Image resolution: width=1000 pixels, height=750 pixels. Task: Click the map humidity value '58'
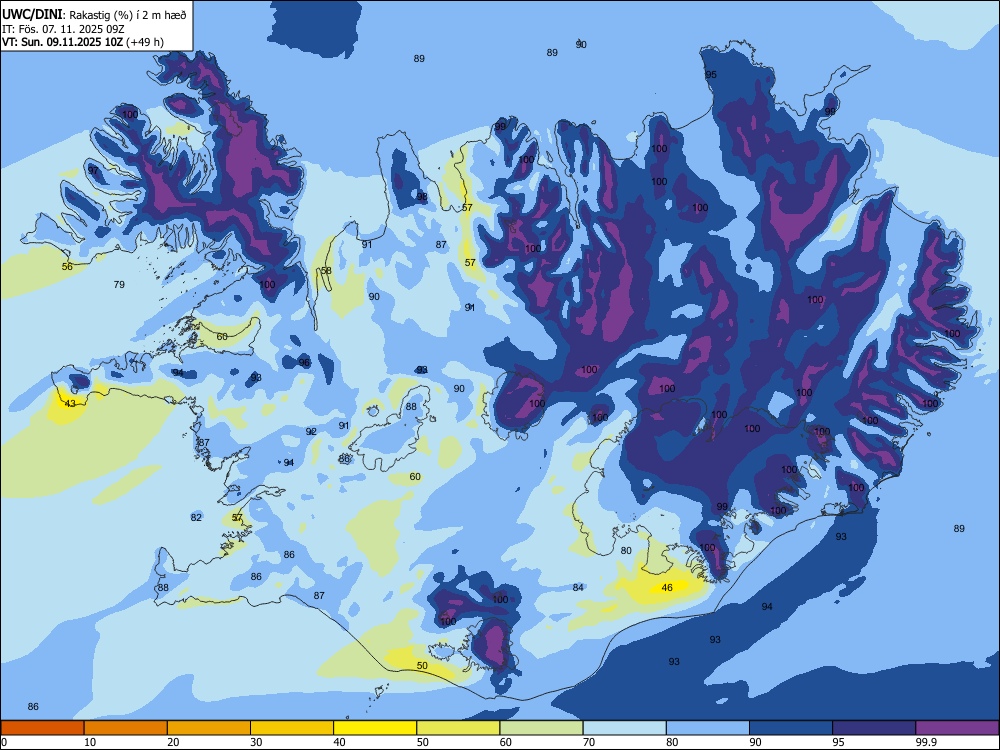point(326,270)
